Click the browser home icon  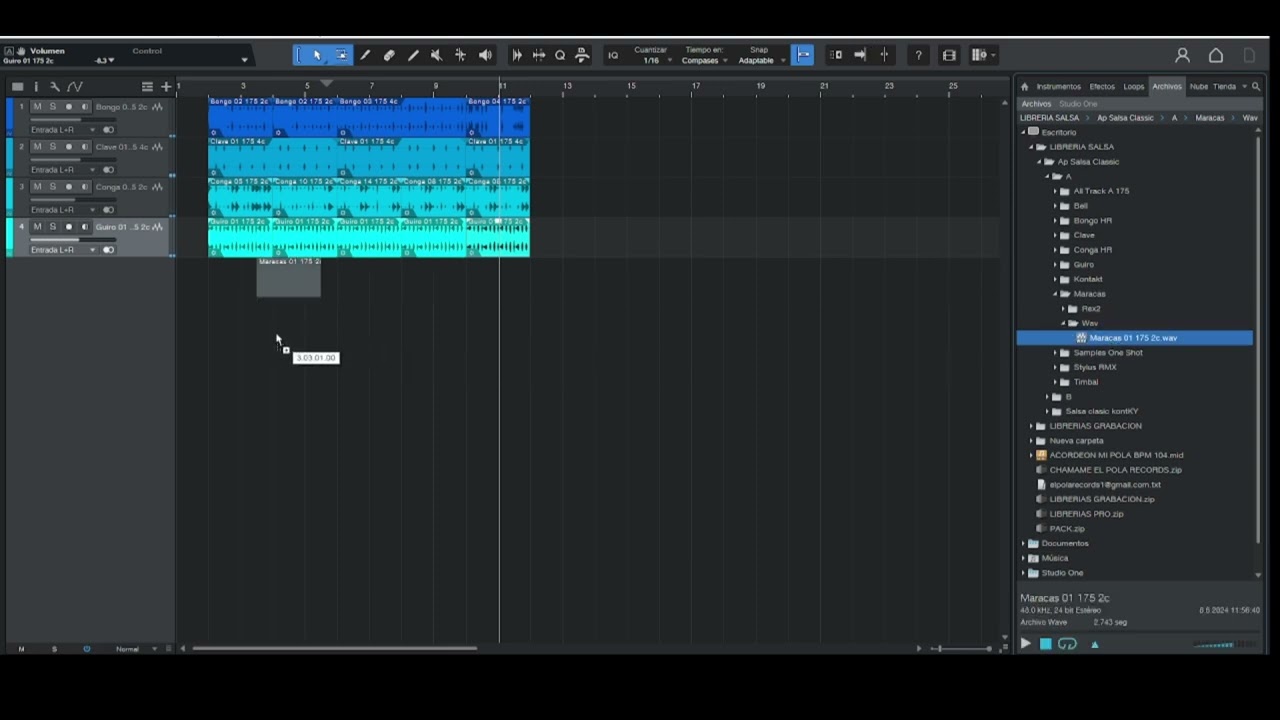click(1024, 87)
